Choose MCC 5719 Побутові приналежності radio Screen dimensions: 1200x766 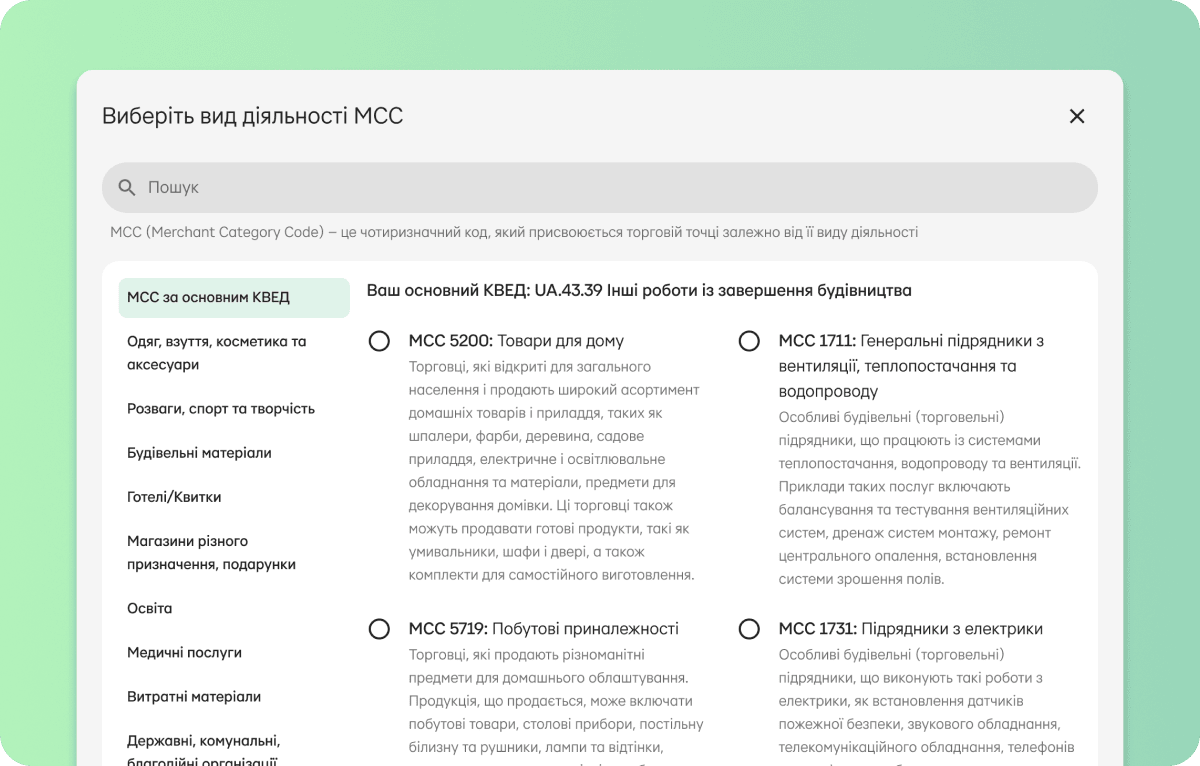click(x=379, y=629)
